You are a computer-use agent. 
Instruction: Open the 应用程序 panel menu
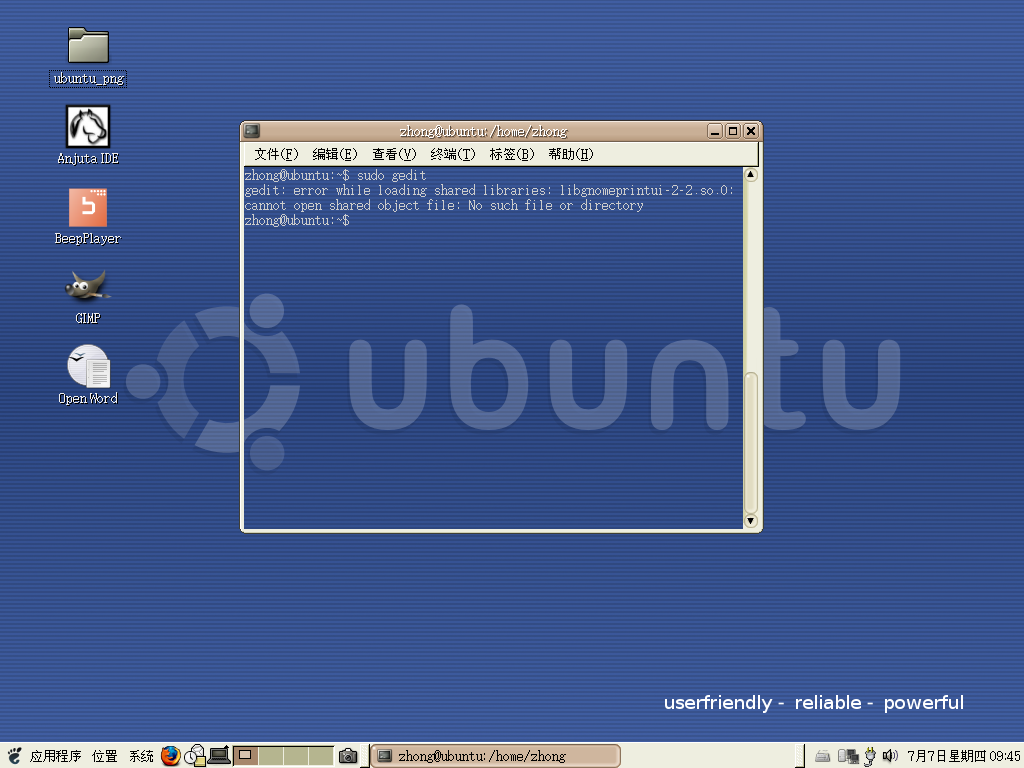click(56, 756)
